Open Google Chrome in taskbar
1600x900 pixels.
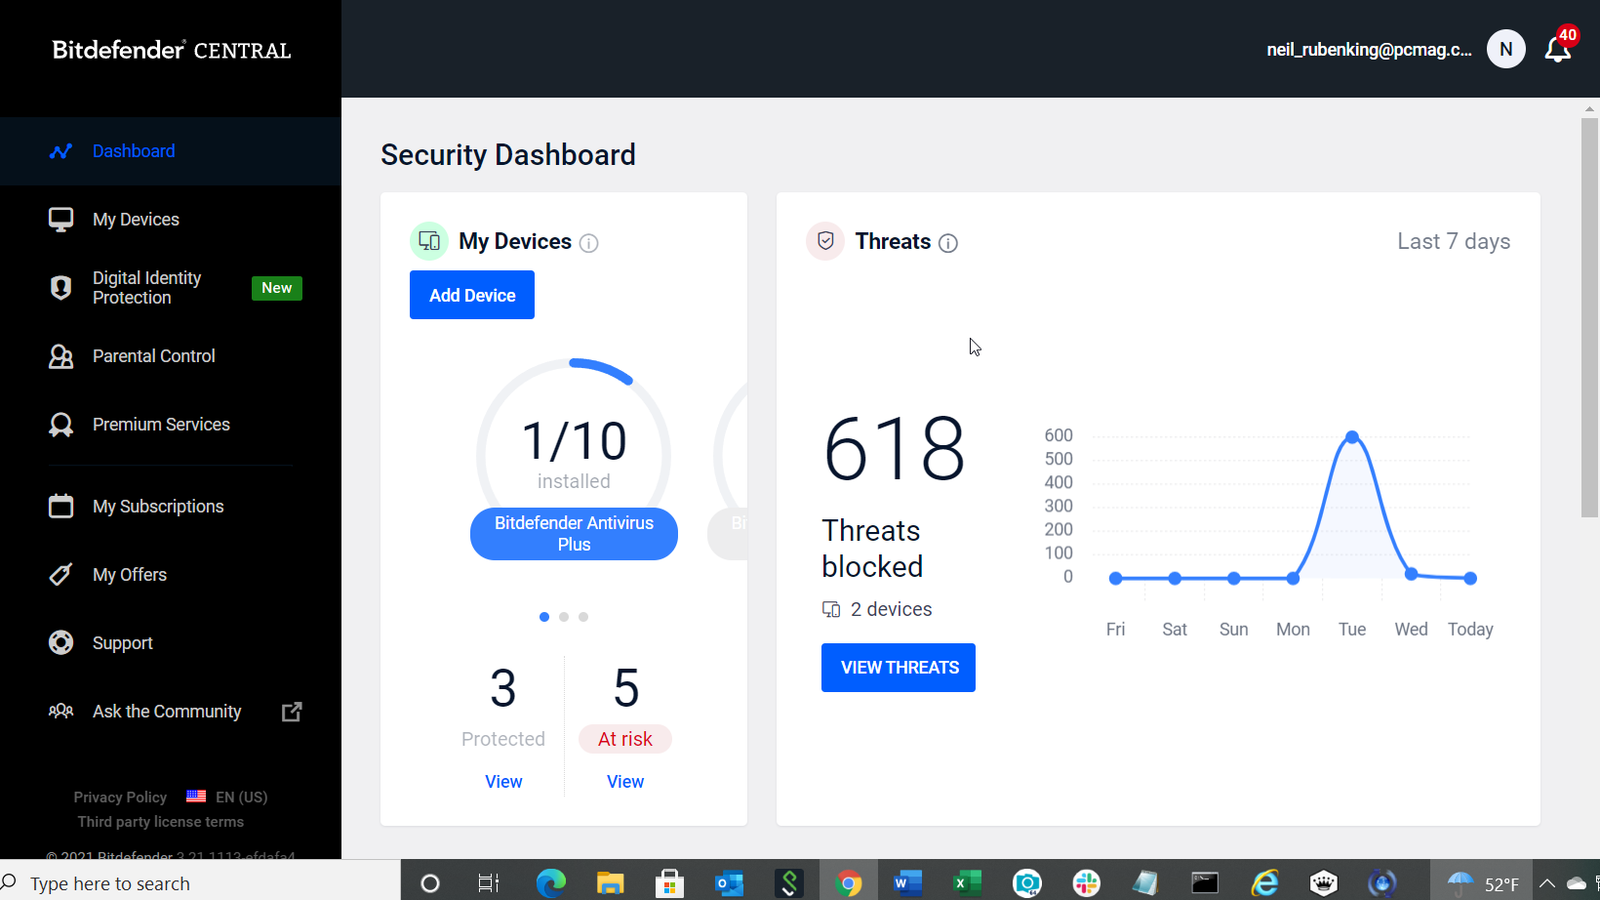849,883
